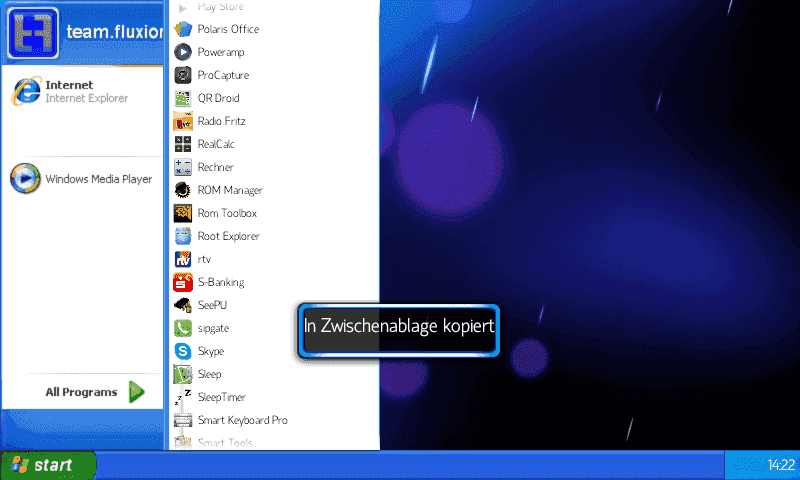Click the Radio Fritz label text
Screen dimensions: 800x480
(x=221, y=121)
